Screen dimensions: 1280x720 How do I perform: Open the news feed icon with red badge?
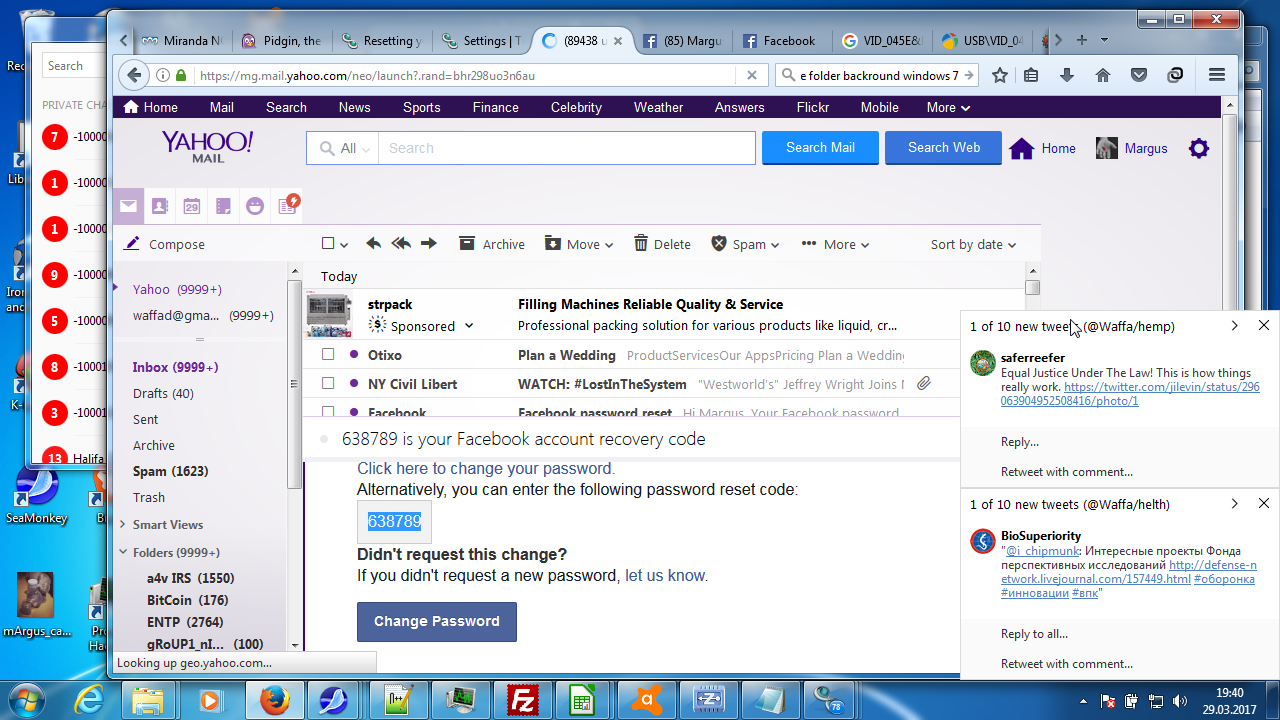[x=288, y=205]
